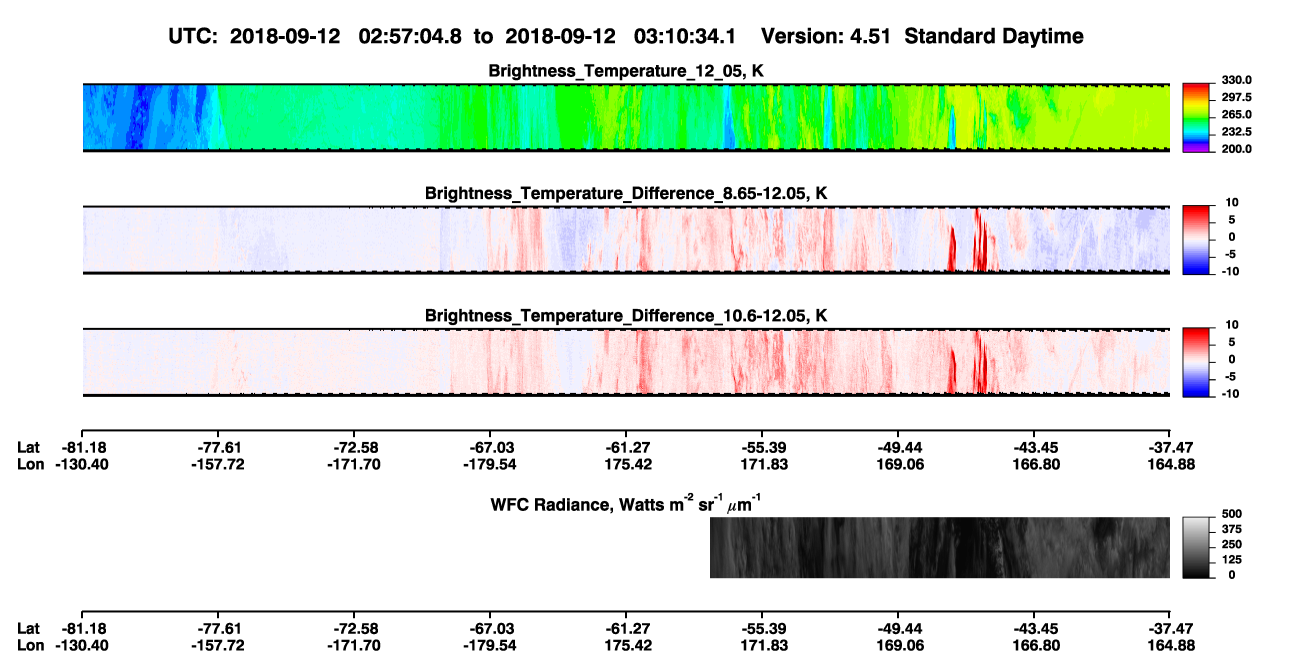Click the color bar beside the 10.6-12.05 difference panel
The width and height of the screenshot is (1300, 667).
(x=1197, y=361)
